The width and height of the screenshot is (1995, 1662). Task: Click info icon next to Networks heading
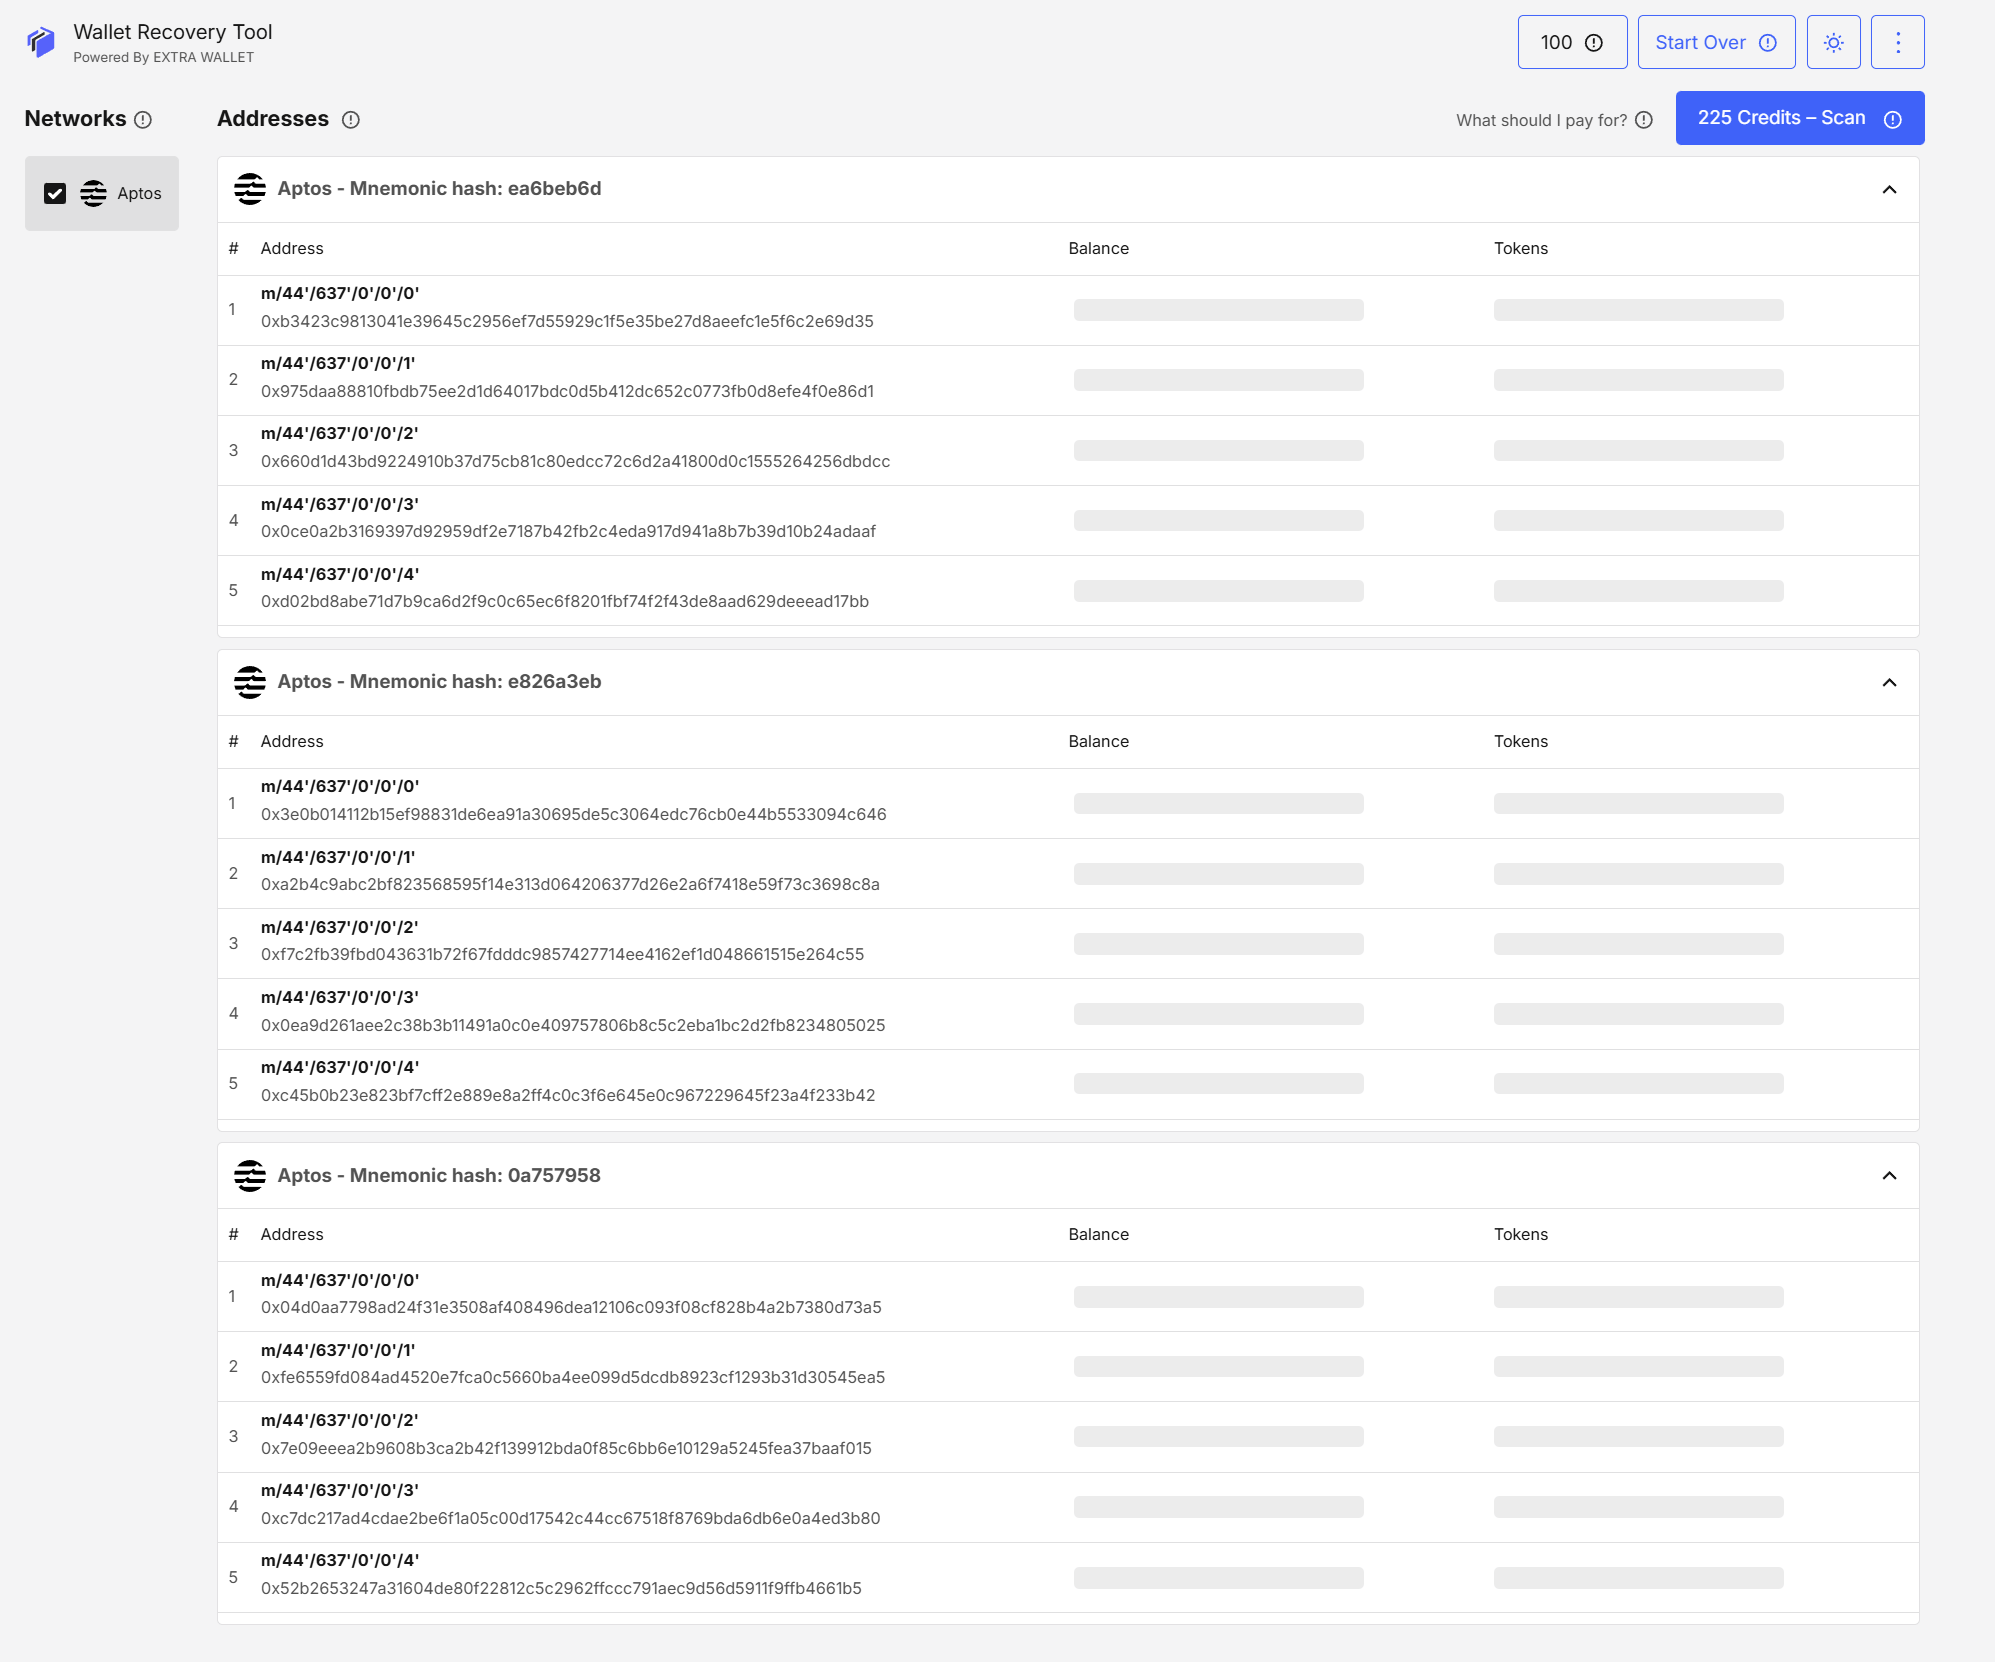(143, 120)
